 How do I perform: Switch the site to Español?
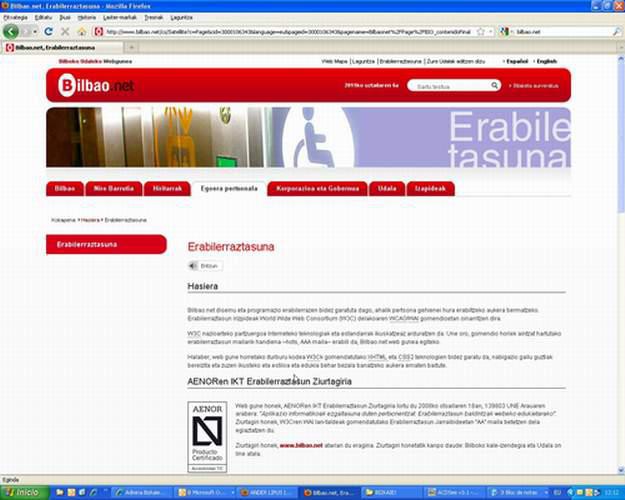pos(517,61)
